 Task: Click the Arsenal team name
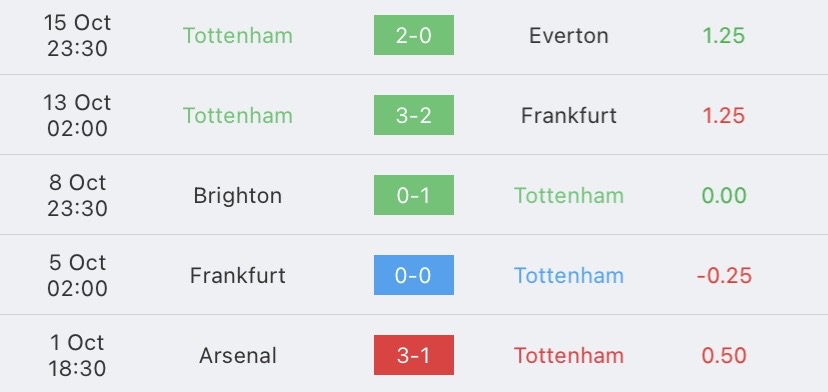coord(238,356)
